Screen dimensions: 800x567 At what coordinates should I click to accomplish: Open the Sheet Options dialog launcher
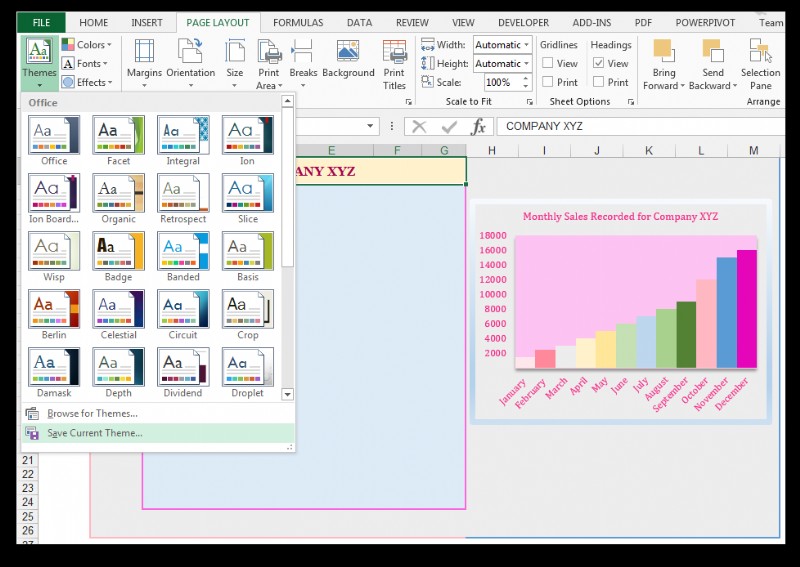tap(631, 102)
